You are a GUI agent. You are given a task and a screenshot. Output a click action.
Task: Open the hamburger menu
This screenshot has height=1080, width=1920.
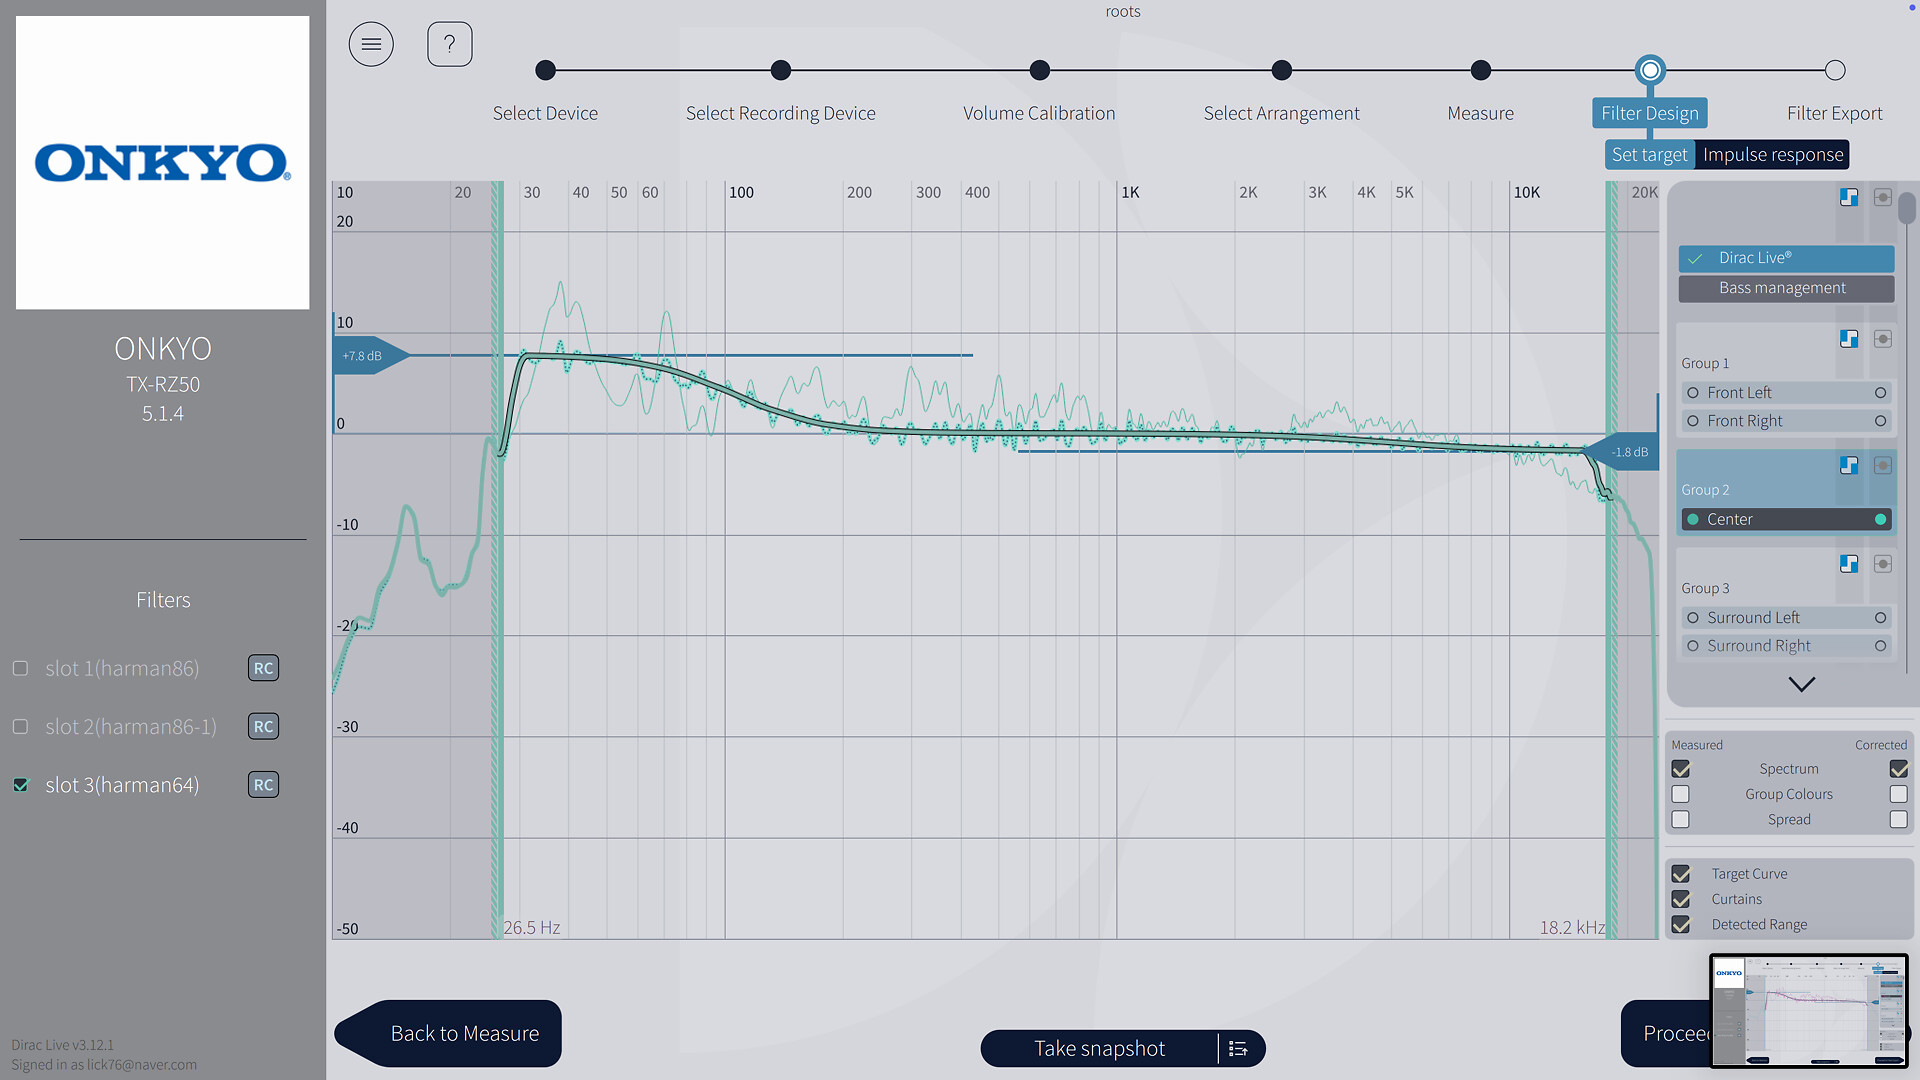tap(371, 44)
